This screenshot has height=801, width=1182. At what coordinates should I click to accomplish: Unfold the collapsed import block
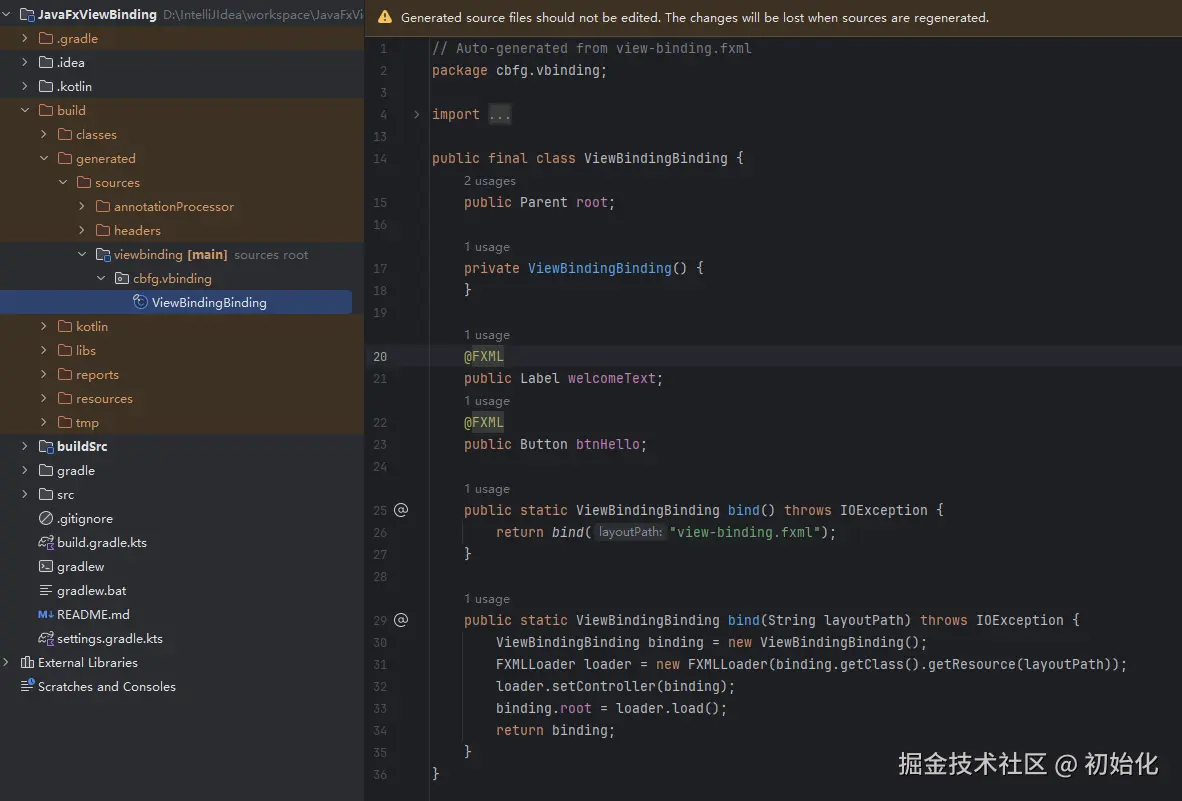[416, 115]
